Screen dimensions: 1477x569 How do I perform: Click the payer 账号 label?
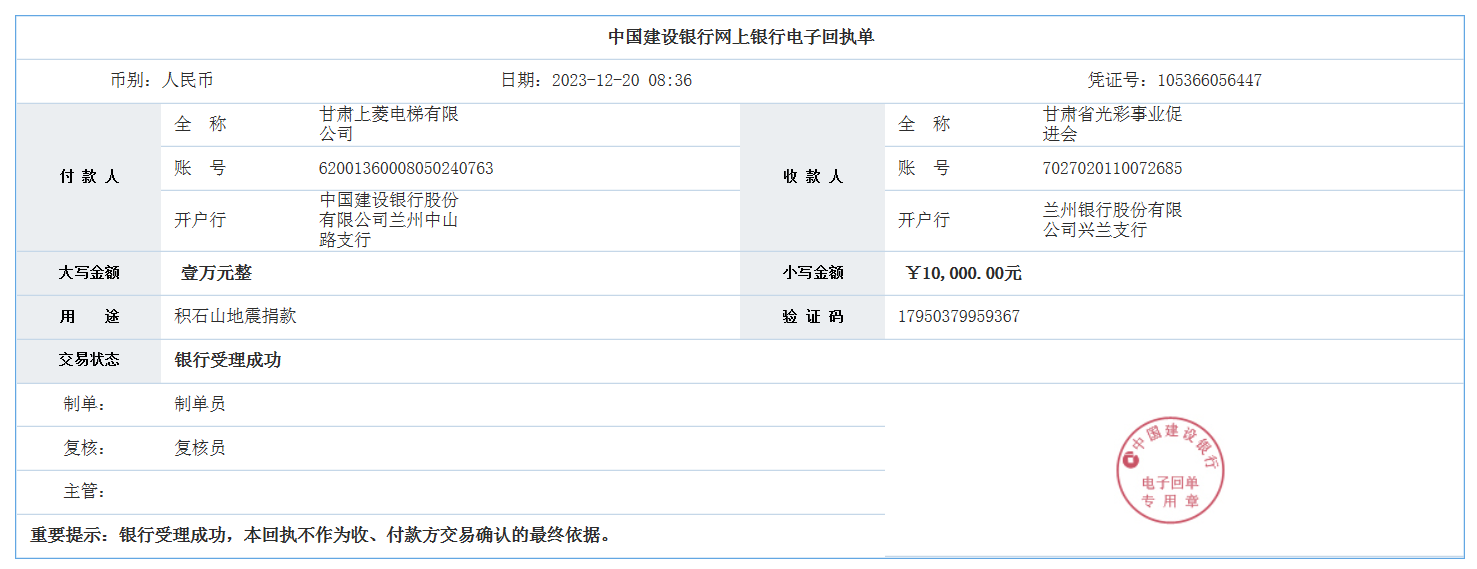[x=201, y=168]
